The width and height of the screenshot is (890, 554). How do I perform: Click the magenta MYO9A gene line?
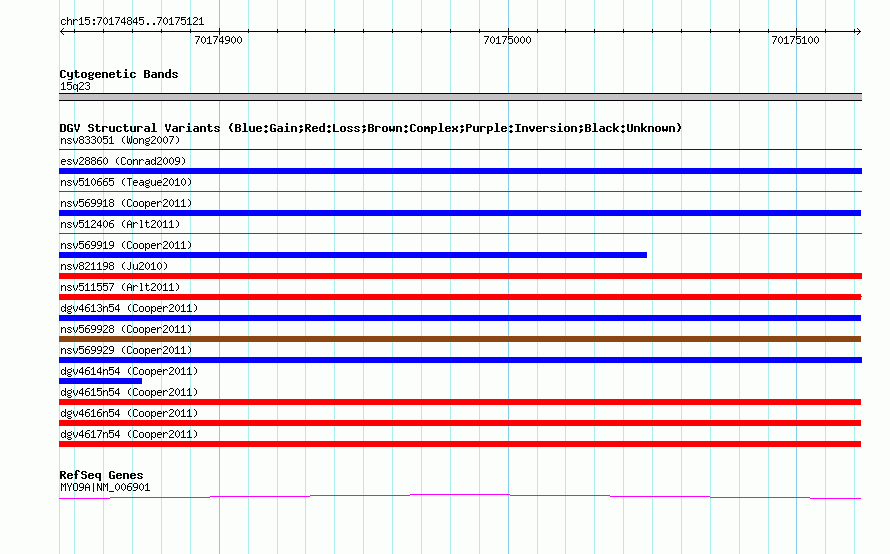(x=460, y=497)
